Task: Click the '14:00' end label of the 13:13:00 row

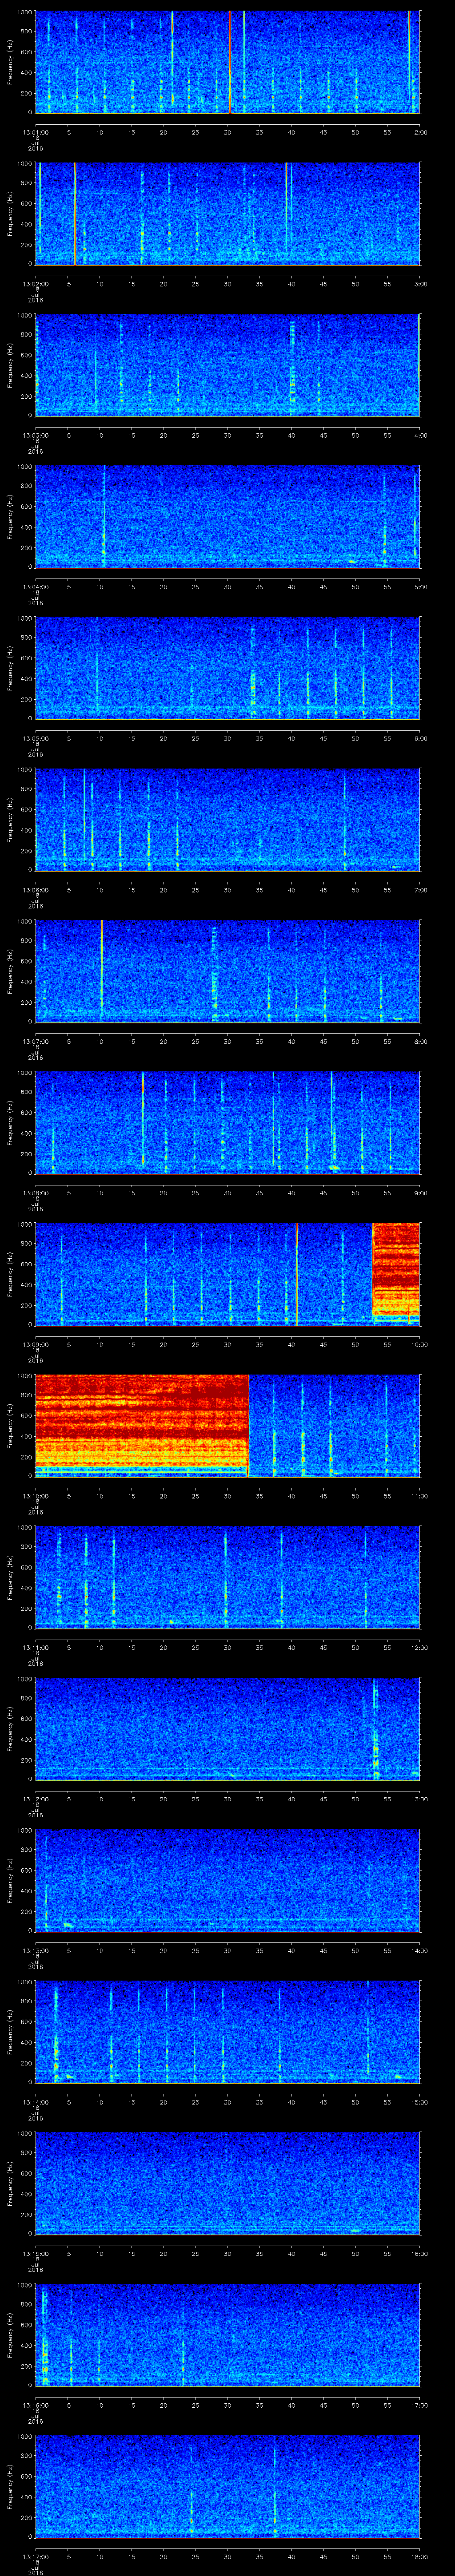Action: click(x=419, y=1950)
